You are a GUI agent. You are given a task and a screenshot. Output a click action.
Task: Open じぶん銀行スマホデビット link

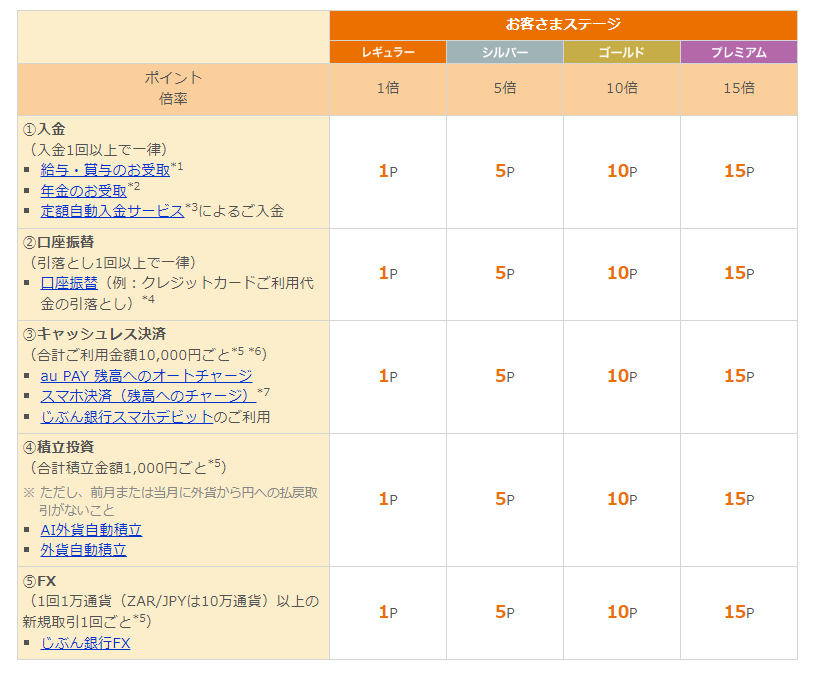pyautogui.click(x=127, y=416)
